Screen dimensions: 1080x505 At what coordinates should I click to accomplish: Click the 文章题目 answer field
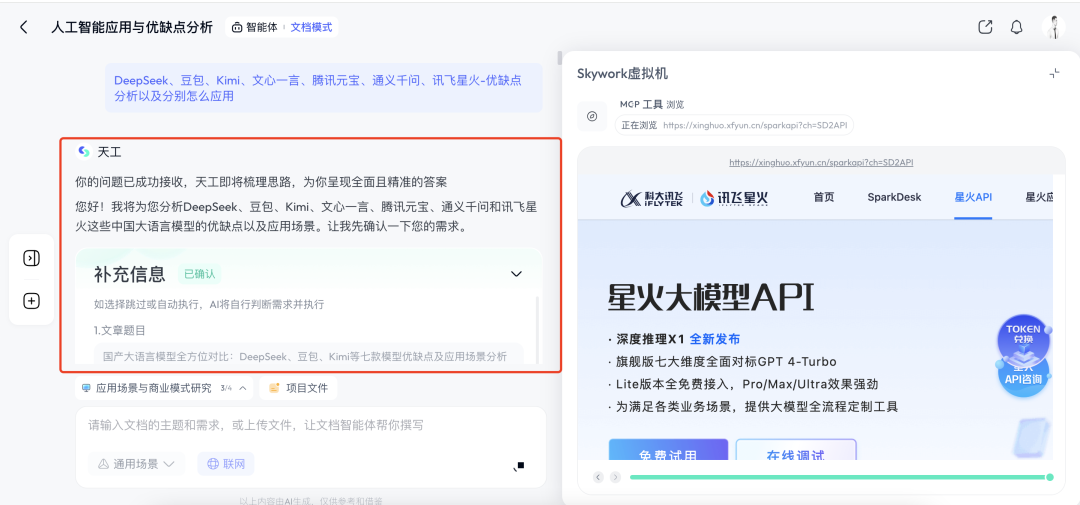[309, 354]
